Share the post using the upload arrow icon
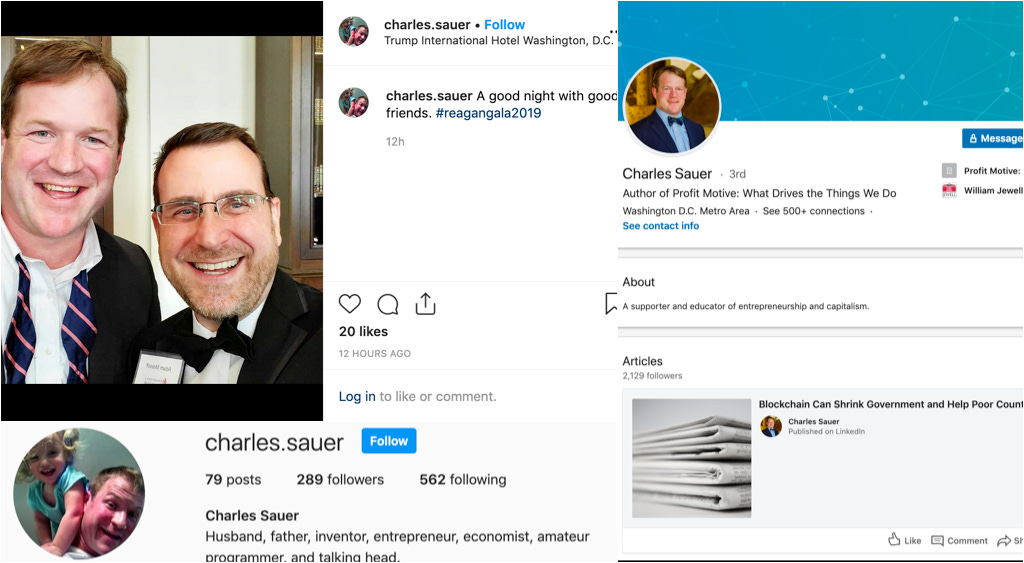The height and width of the screenshot is (563, 1024). click(x=425, y=304)
